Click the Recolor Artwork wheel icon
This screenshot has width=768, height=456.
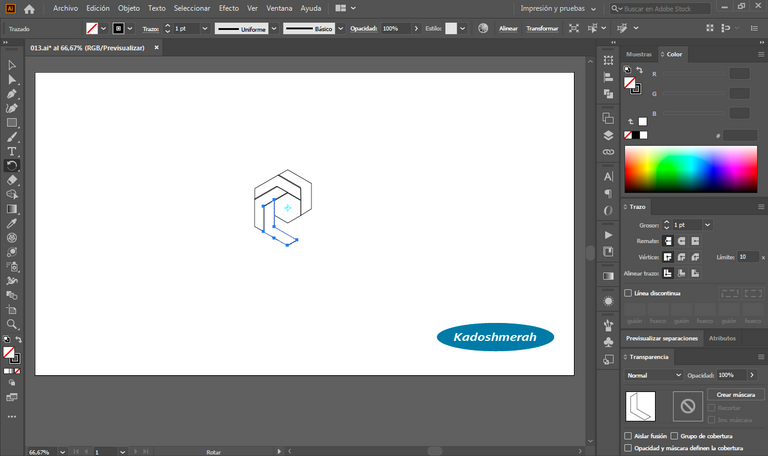(x=483, y=28)
